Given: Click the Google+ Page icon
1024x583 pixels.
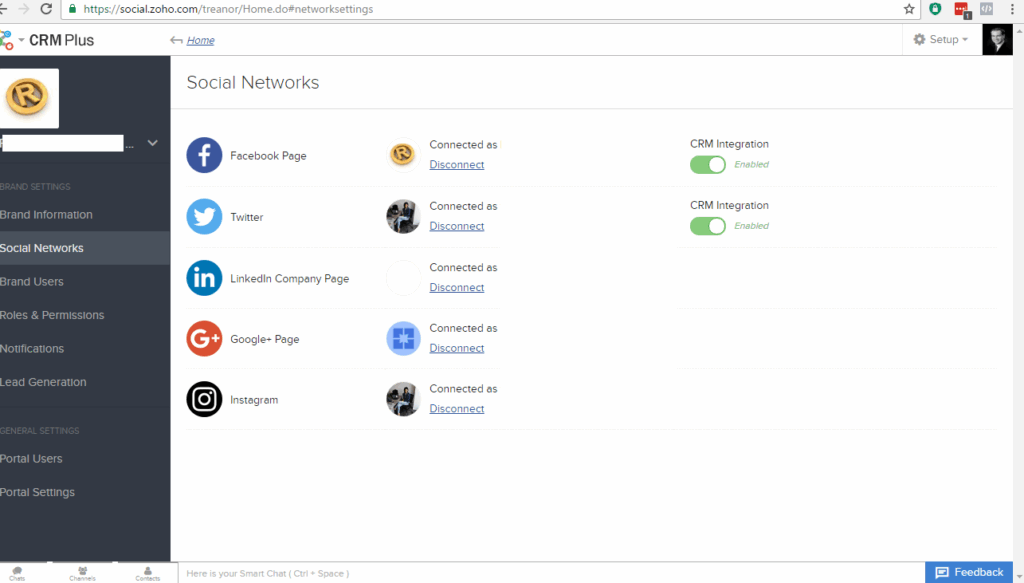Looking at the screenshot, I should [x=204, y=339].
